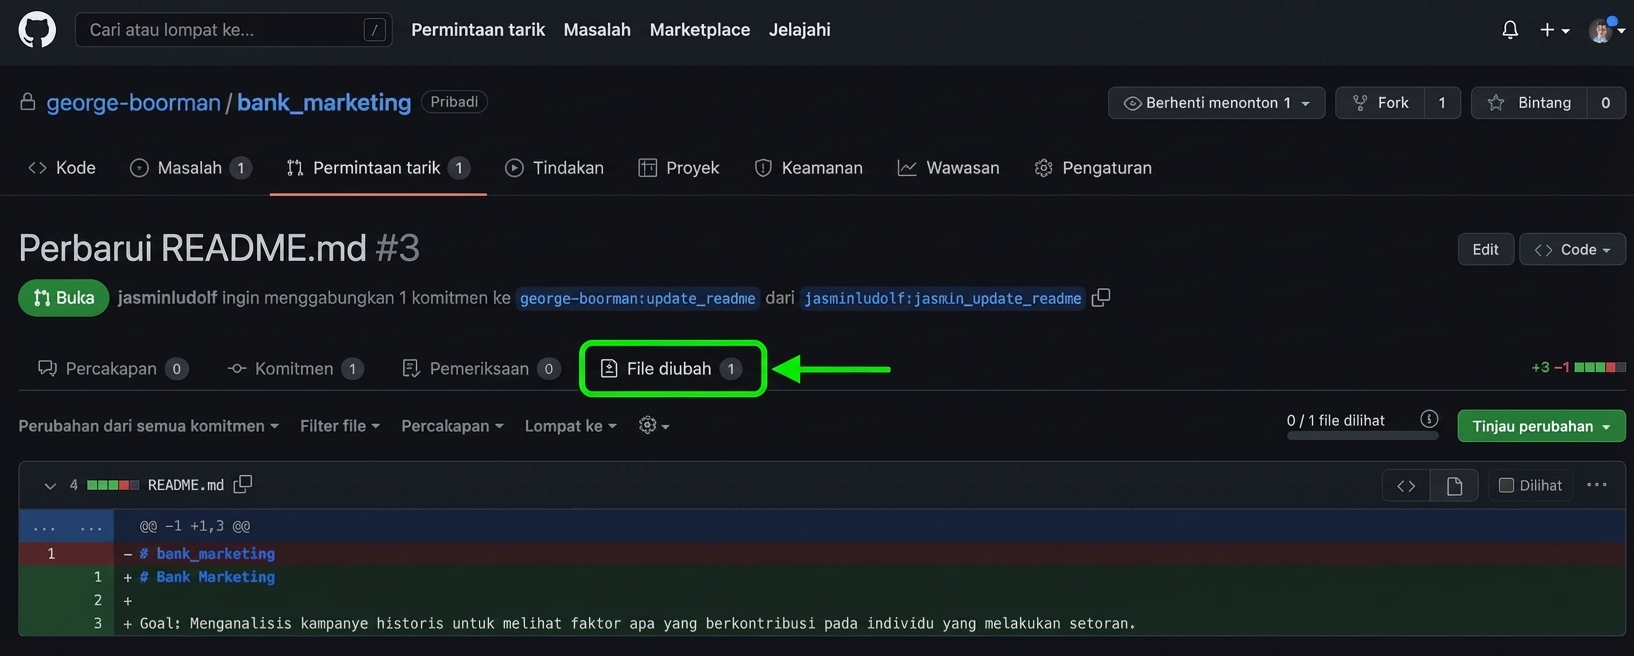The height and width of the screenshot is (656, 1634).
Task: Copy the head branch name icon
Action: pyautogui.click(x=1101, y=298)
